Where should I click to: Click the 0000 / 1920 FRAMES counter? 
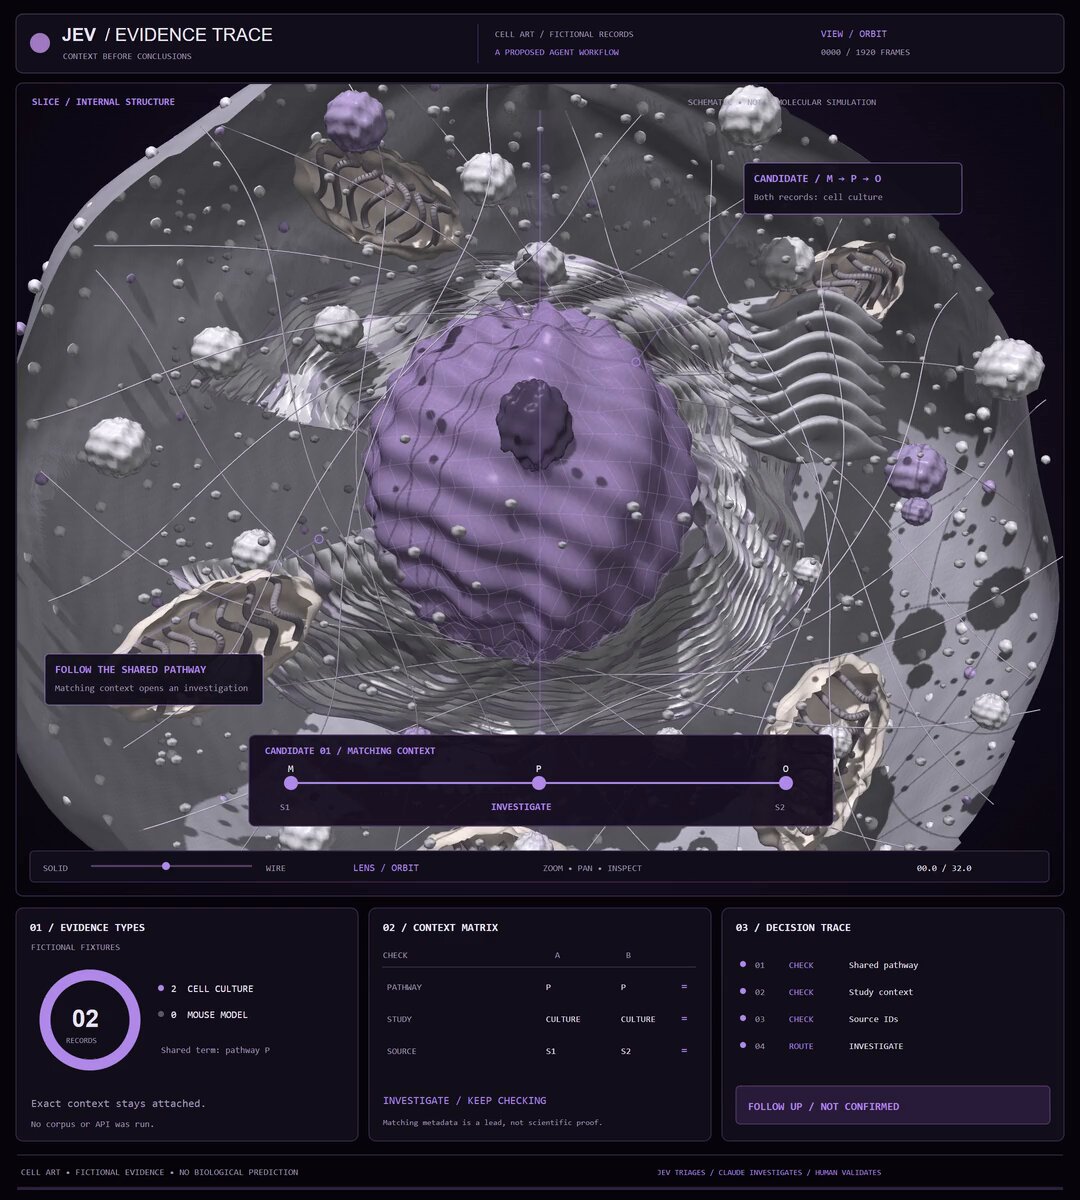[865, 52]
